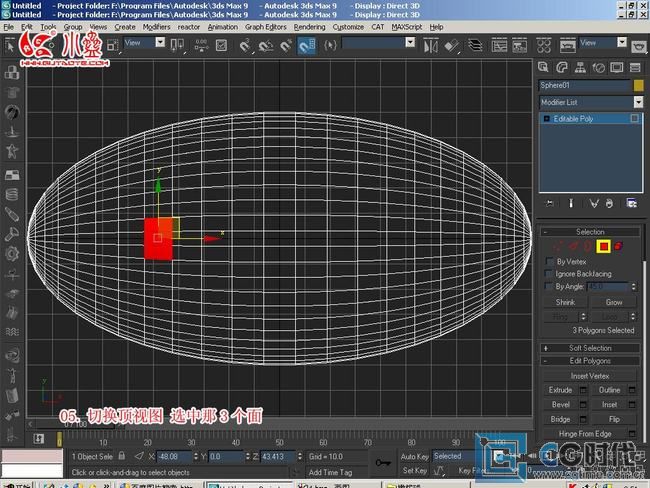Switch to the Hierarchy command panel
The image size is (650, 488).
click(x=580, y=67)
